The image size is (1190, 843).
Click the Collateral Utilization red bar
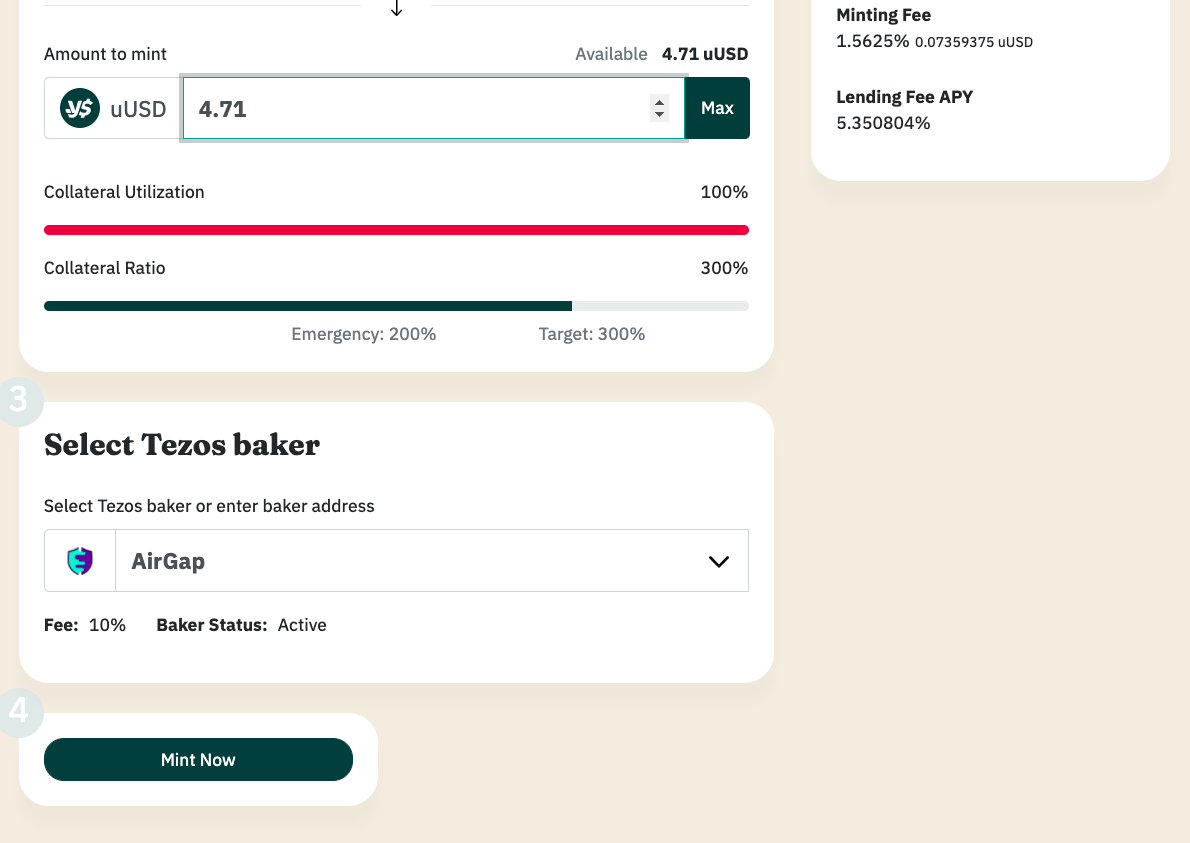click(x=396, y=229)
